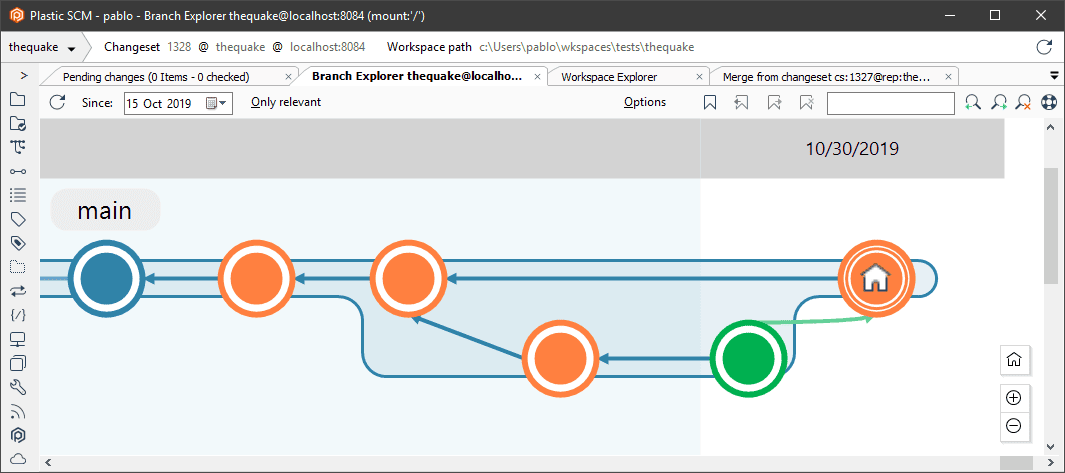Open the tab list dropdown arrow
This screenshot has width=1065, height=473.
pos(1055,75)
